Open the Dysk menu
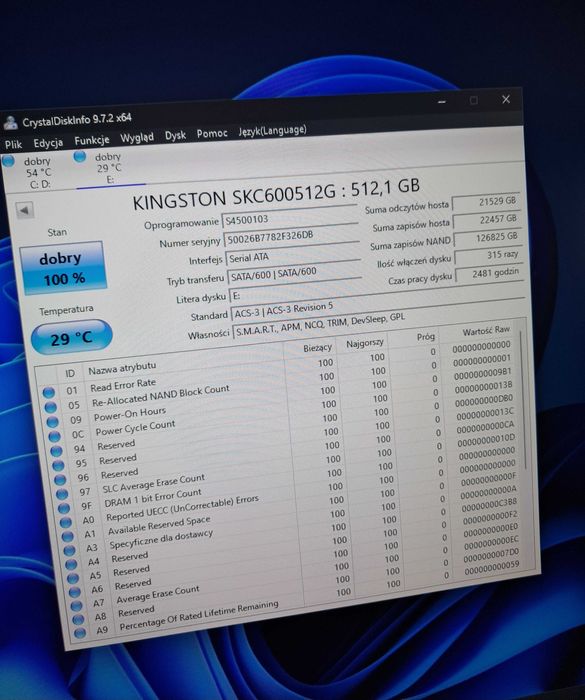The width and height of the screenshot is (585, 700). point(175,135)
